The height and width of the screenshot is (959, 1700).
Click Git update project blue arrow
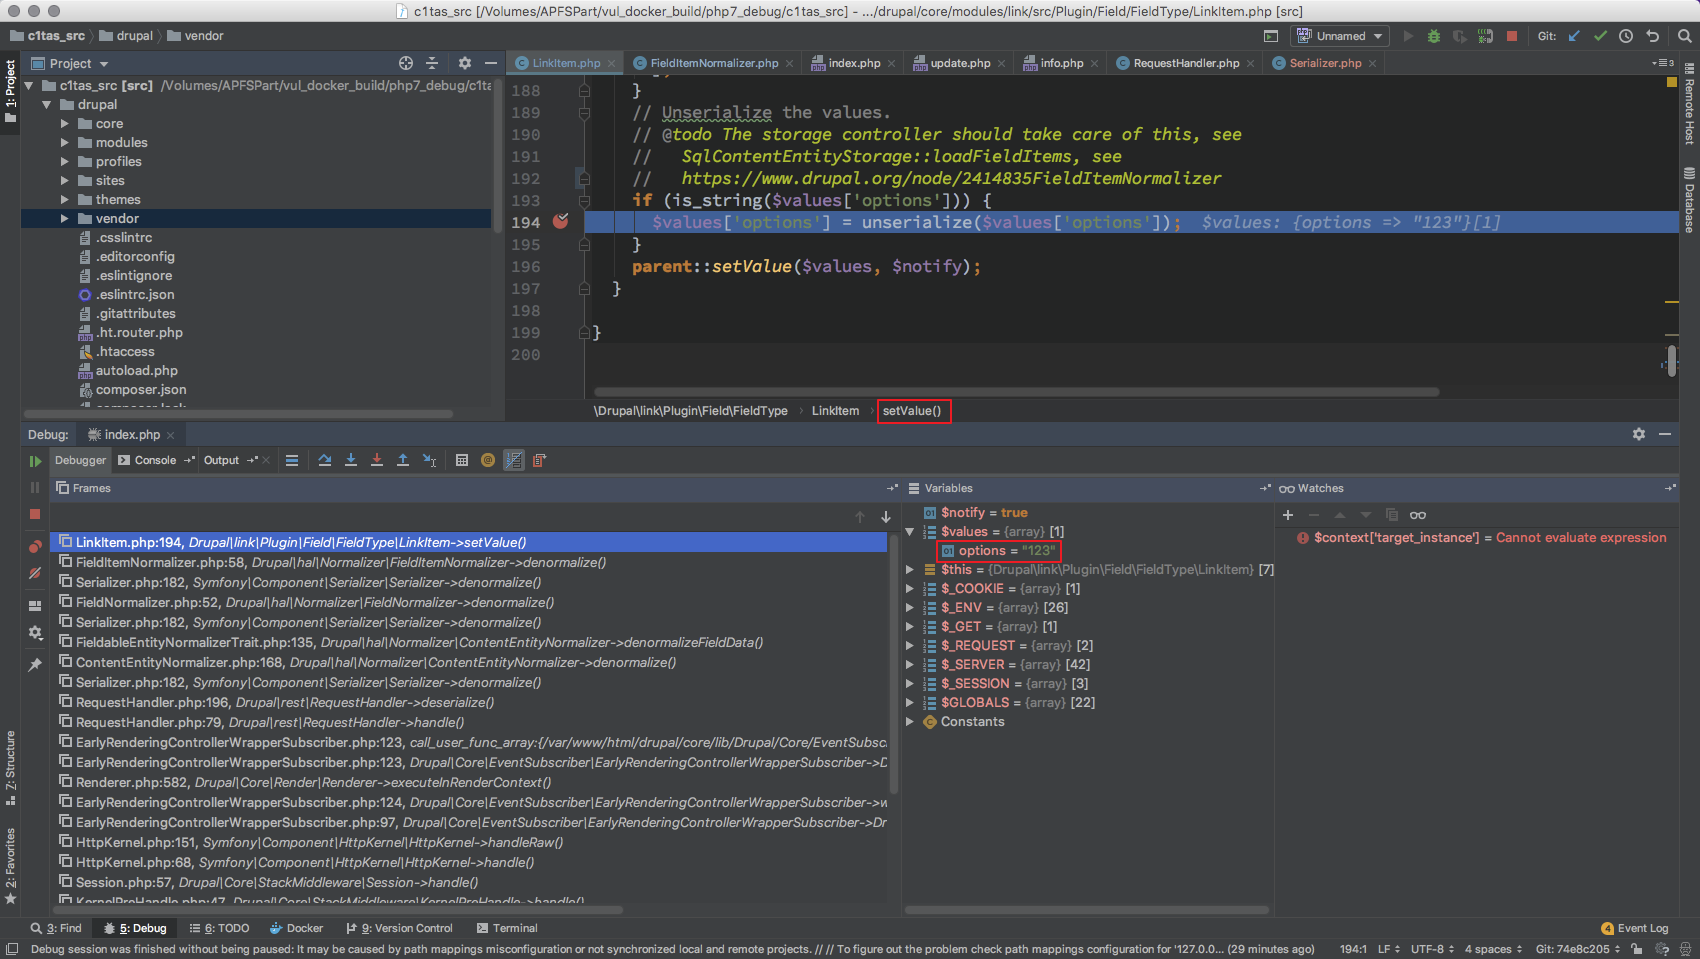[1574, 36]
